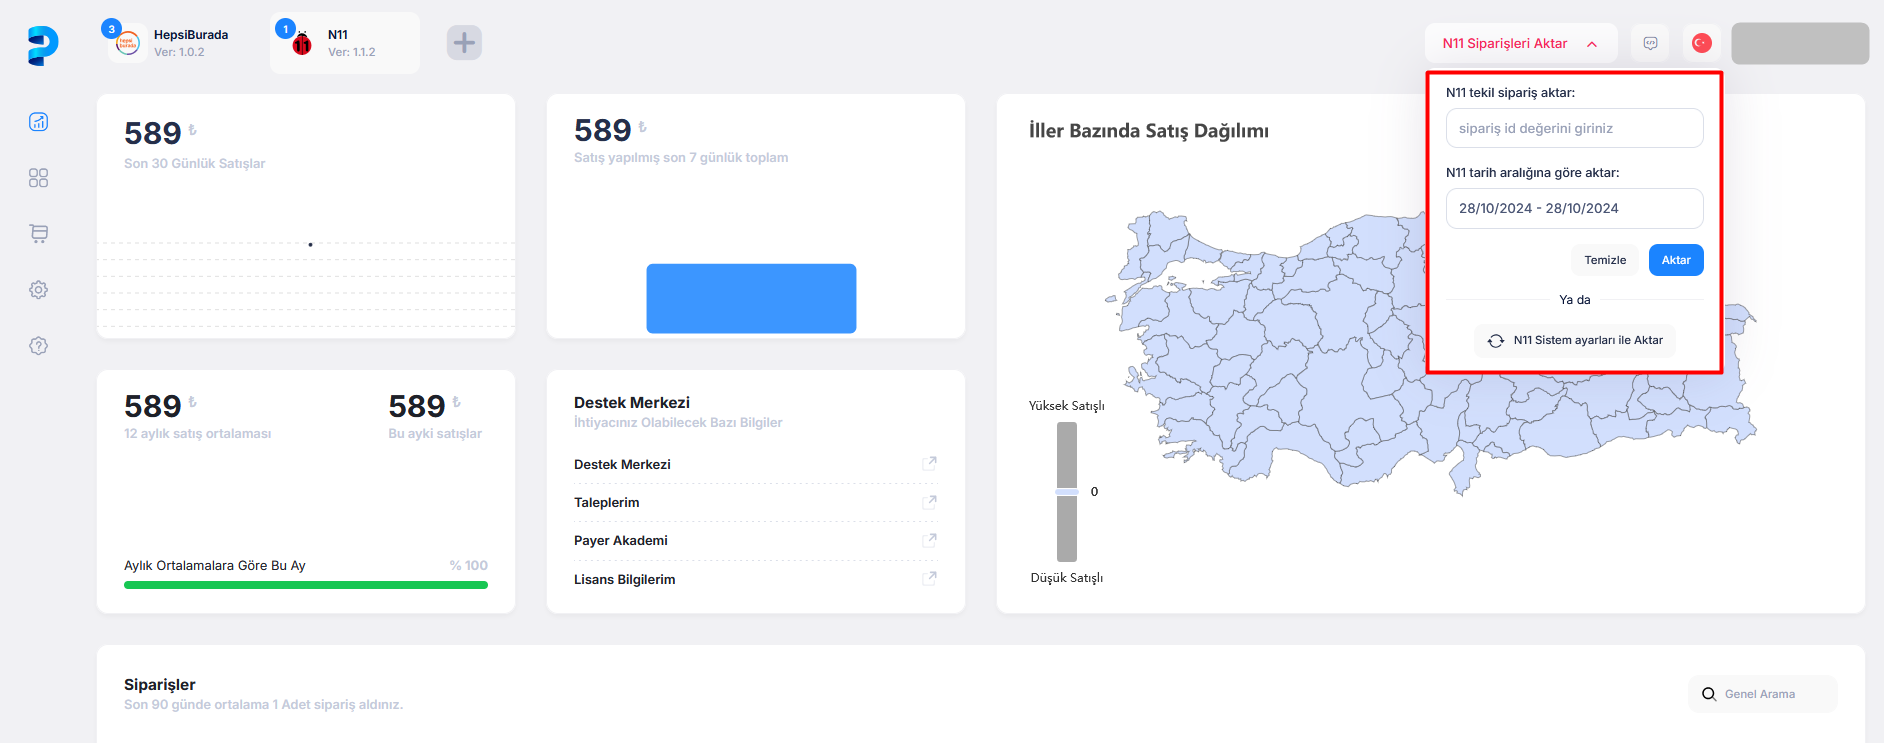Click the plus icon to add marketplace
The width and height of the screenshot is (1884, 743).
(x=464, y=43)
